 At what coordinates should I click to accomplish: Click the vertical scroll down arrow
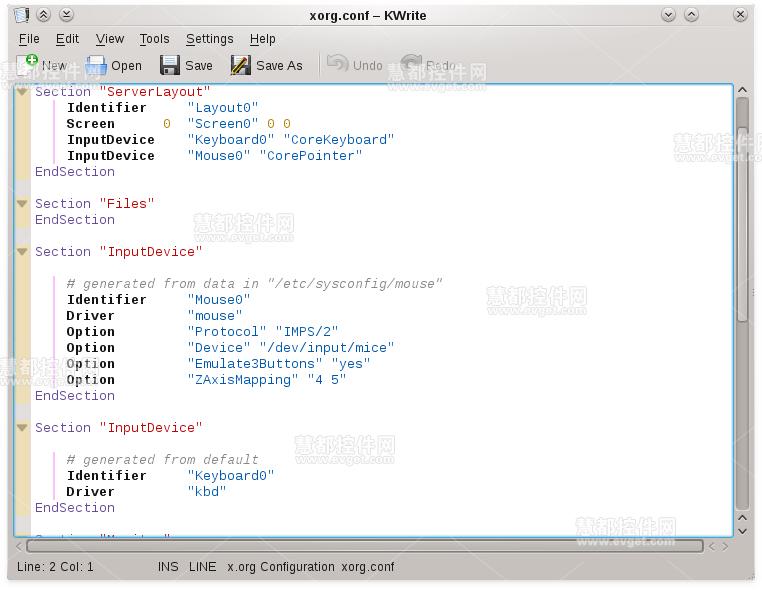click(x=743, y=531)
